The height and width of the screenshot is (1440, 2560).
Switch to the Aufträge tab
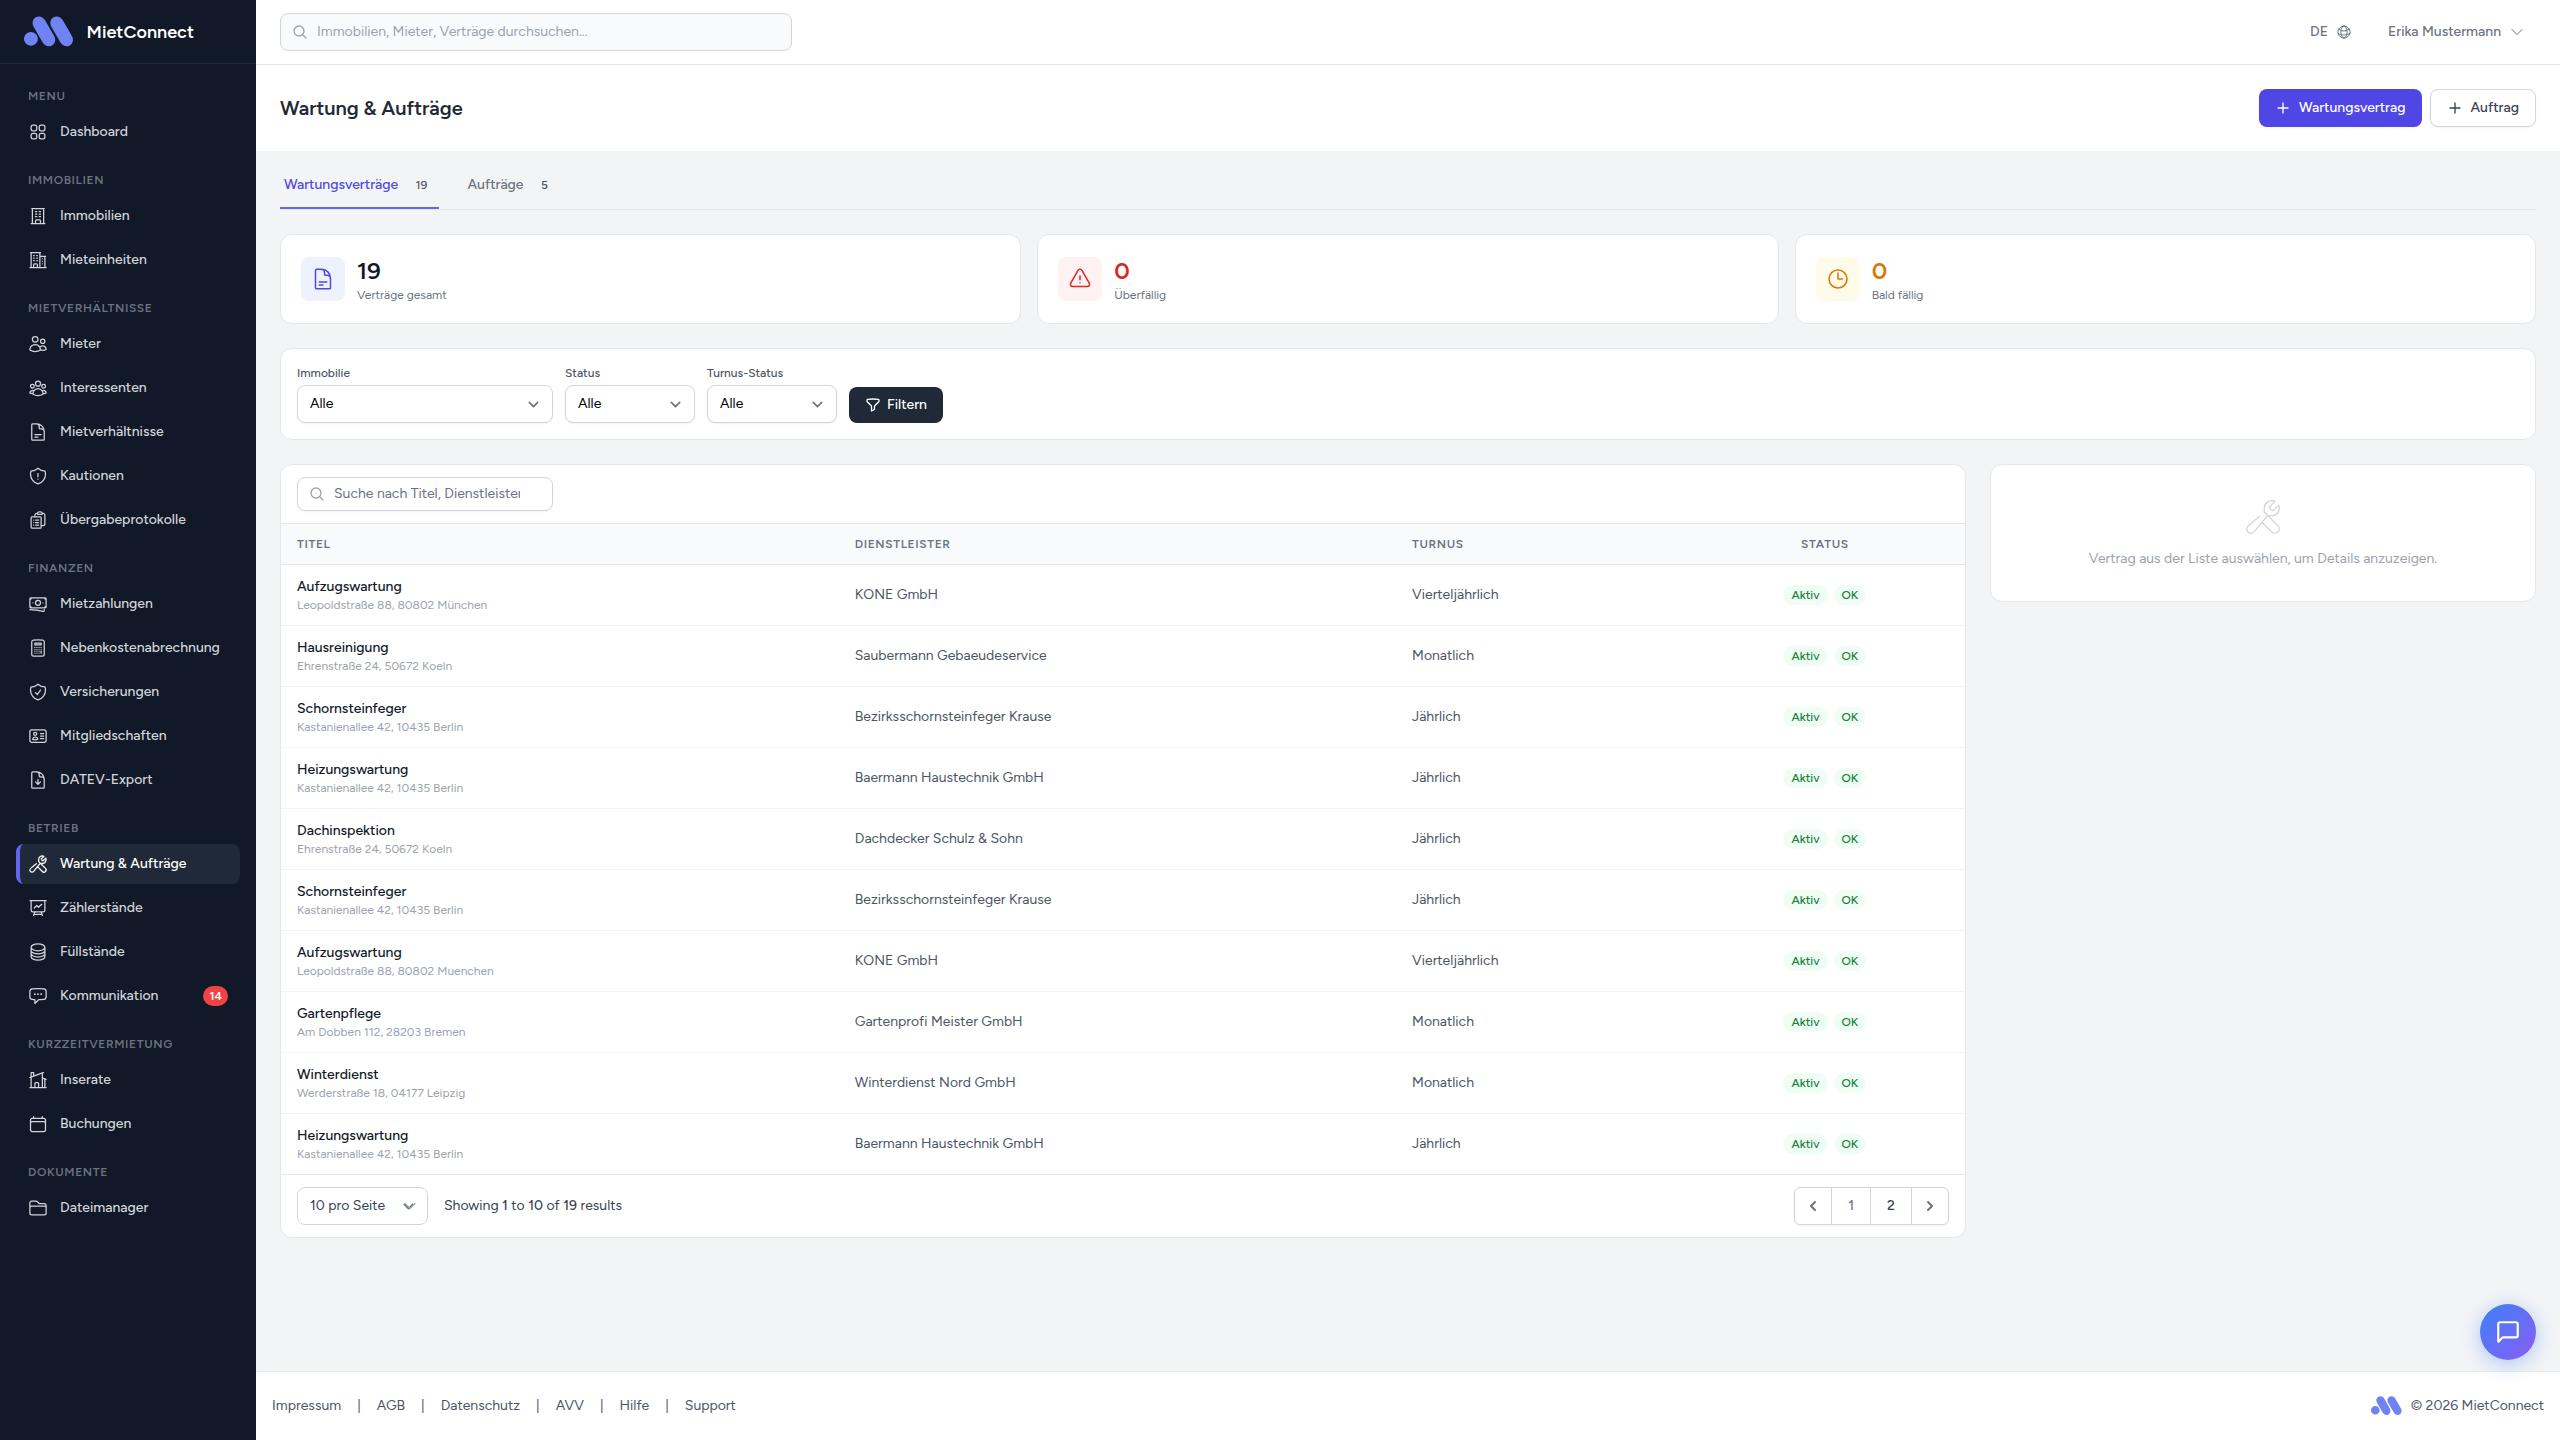507,185
